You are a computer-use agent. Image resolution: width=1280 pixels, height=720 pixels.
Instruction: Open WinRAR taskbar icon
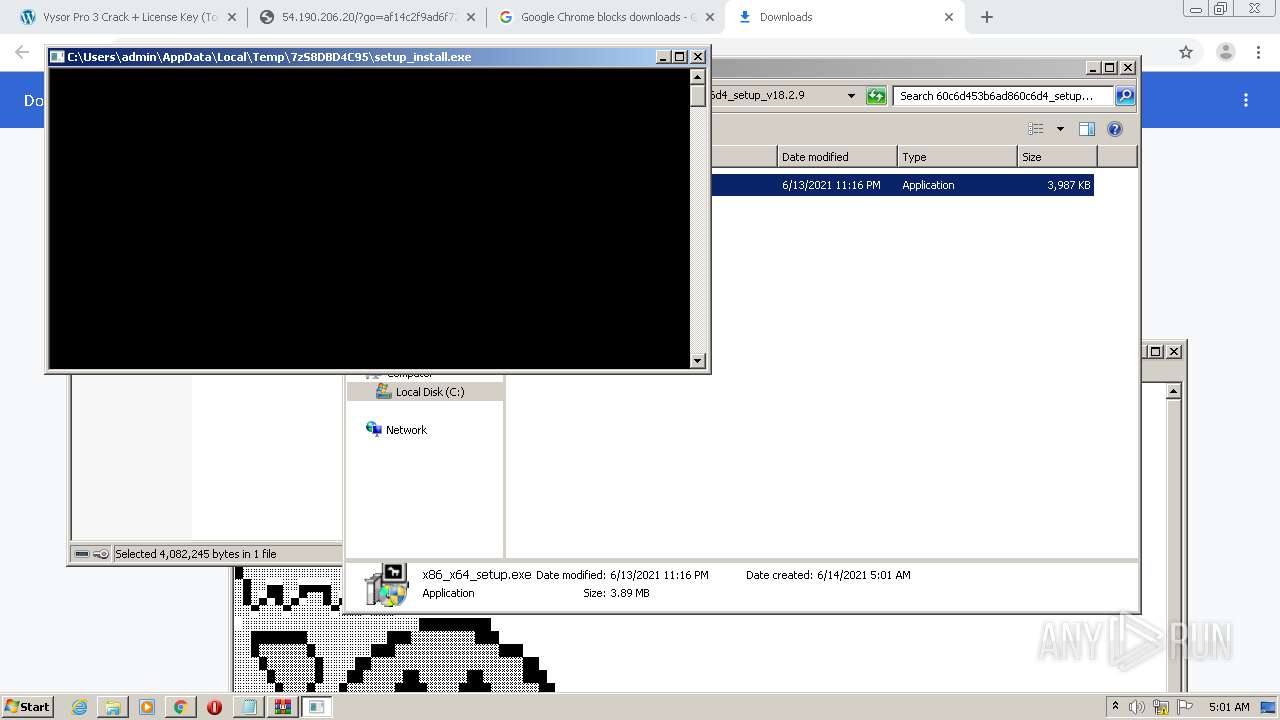tap(283, 707)
